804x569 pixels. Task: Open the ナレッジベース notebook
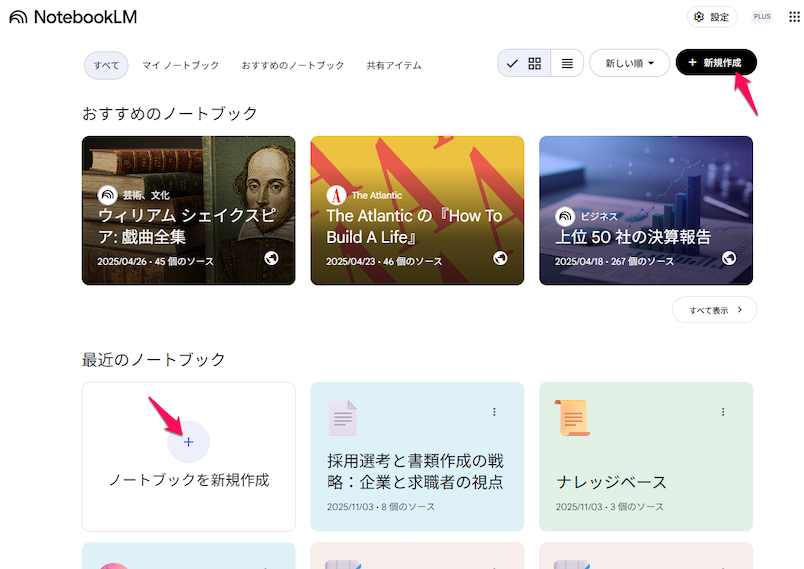coord(646,457)
